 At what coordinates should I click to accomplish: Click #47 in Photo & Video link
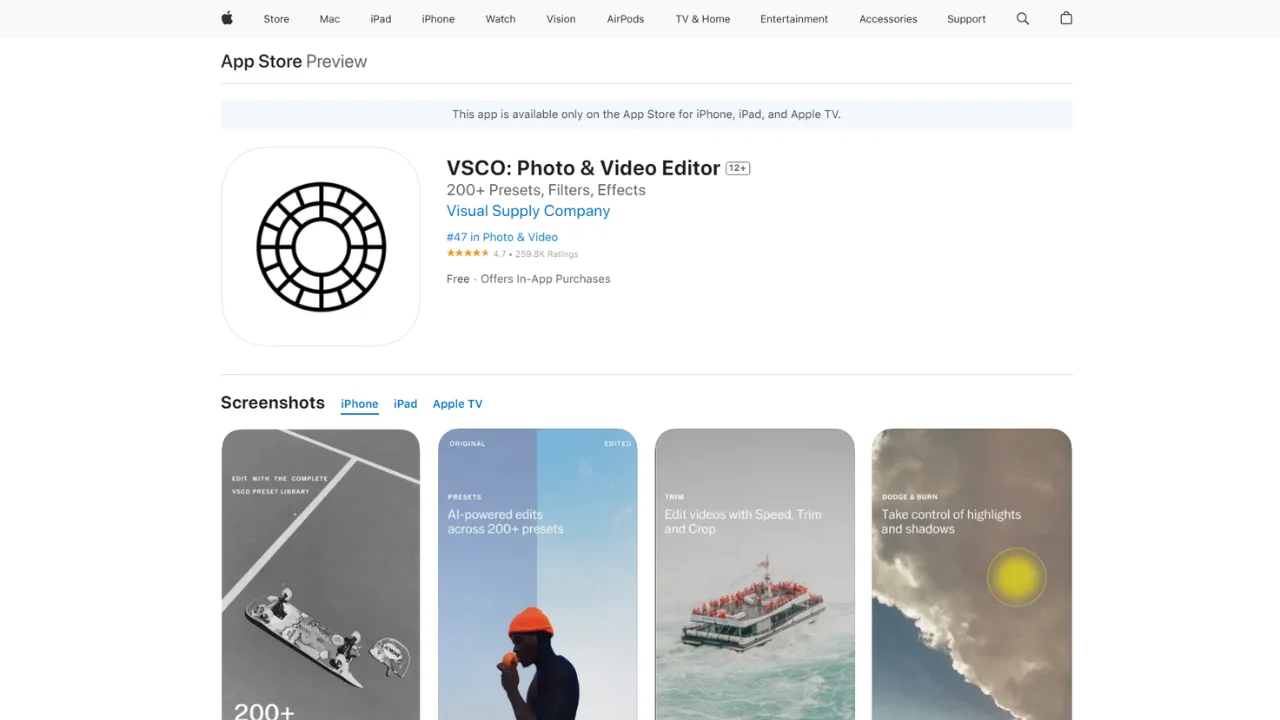point(502,237)
